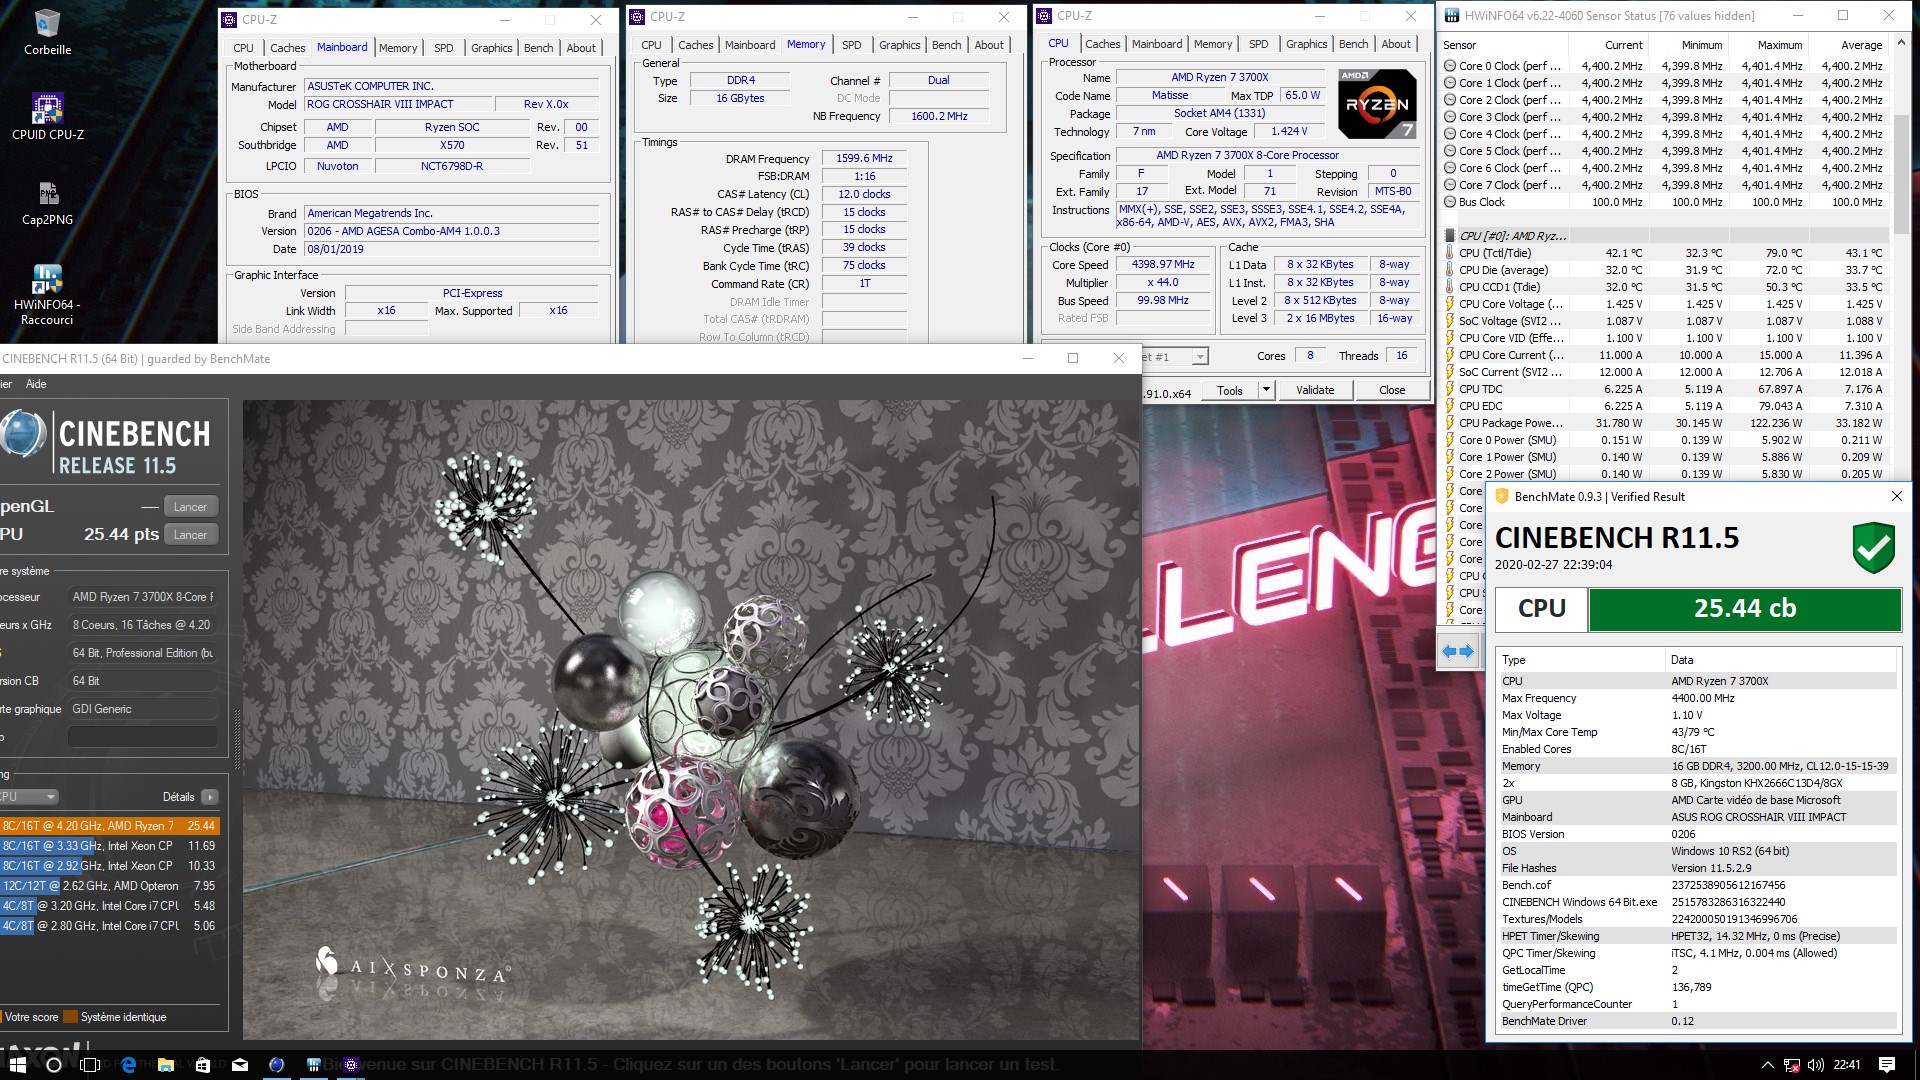Click the Type column header in BenchMate

pos(1580,660)
